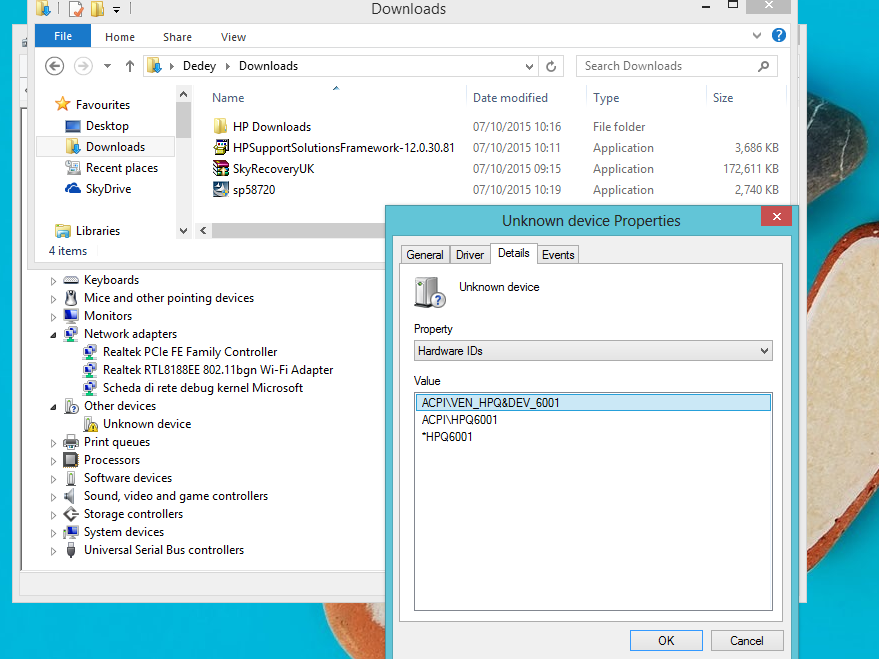Click the Sound, video and game controllers icon
This screenshot has width=879, height=659.
click(x=70, y=496)
